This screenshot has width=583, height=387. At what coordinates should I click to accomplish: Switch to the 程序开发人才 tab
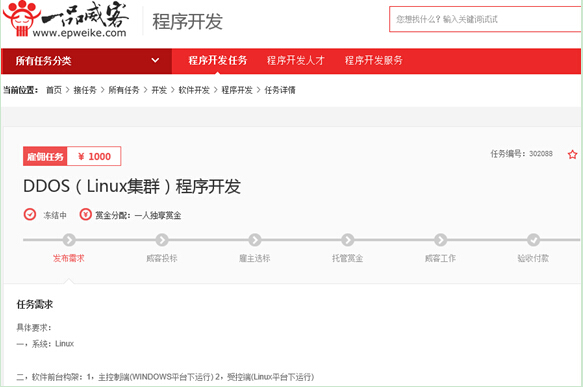(296, 61)
